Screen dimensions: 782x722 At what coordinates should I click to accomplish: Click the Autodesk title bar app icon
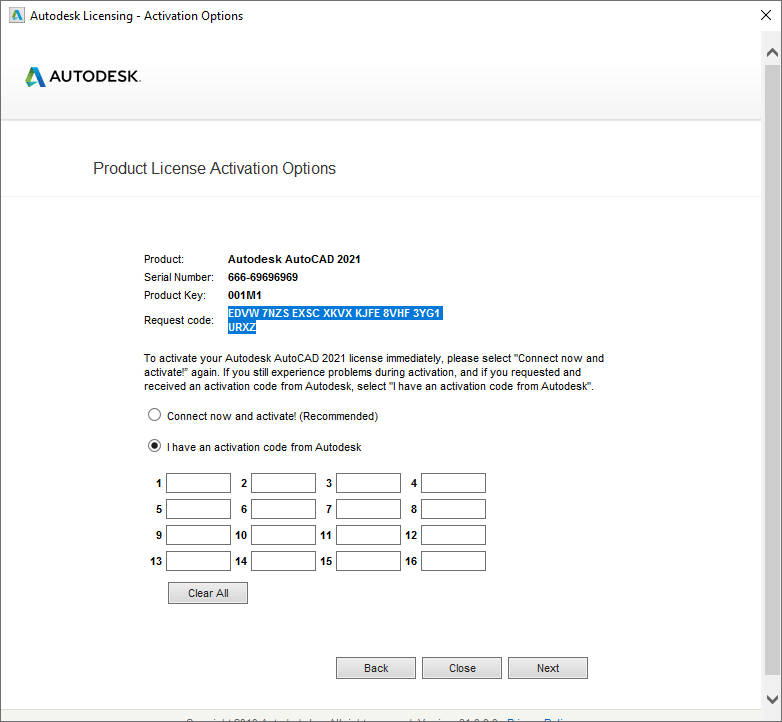pyautogui.click(x=17, y=15)
